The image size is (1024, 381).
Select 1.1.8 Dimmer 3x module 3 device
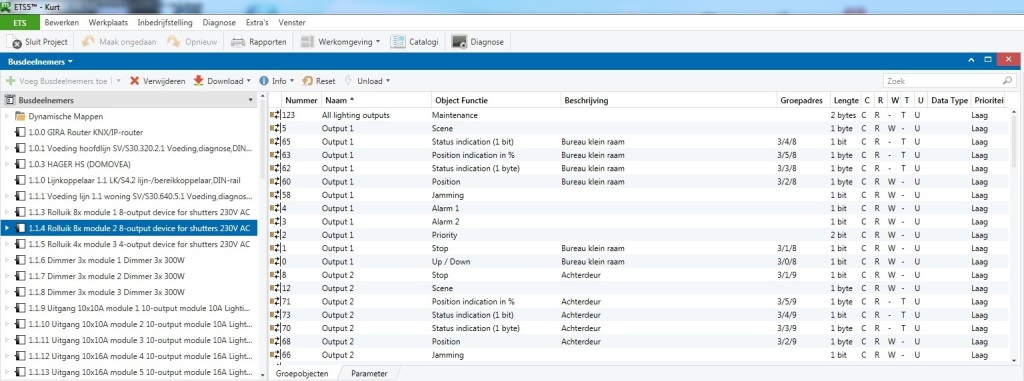106,292
